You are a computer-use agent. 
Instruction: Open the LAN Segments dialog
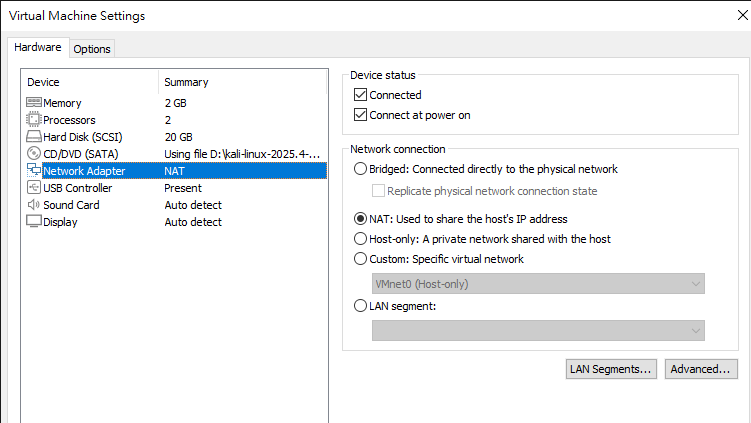[x=611, y=369]
